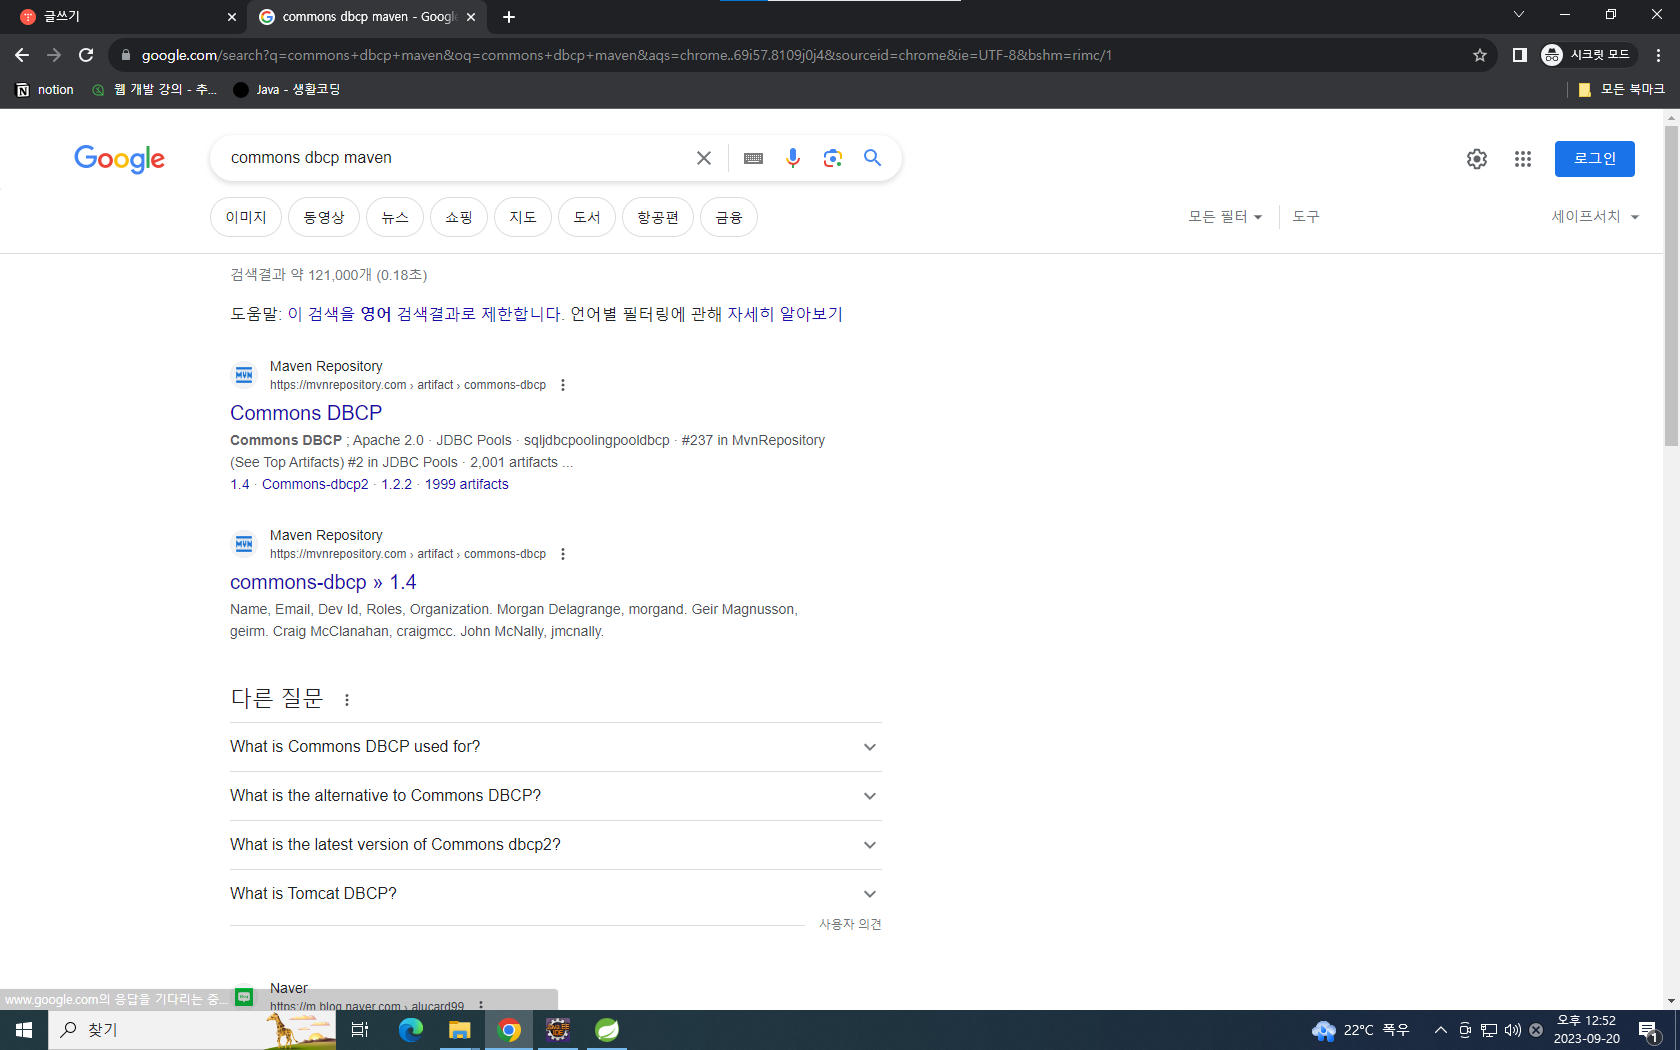The height and width of the screenshot is (1050, 1680).
Task: Submit search with the magnifier icon
Action: [x=873, y=158]
